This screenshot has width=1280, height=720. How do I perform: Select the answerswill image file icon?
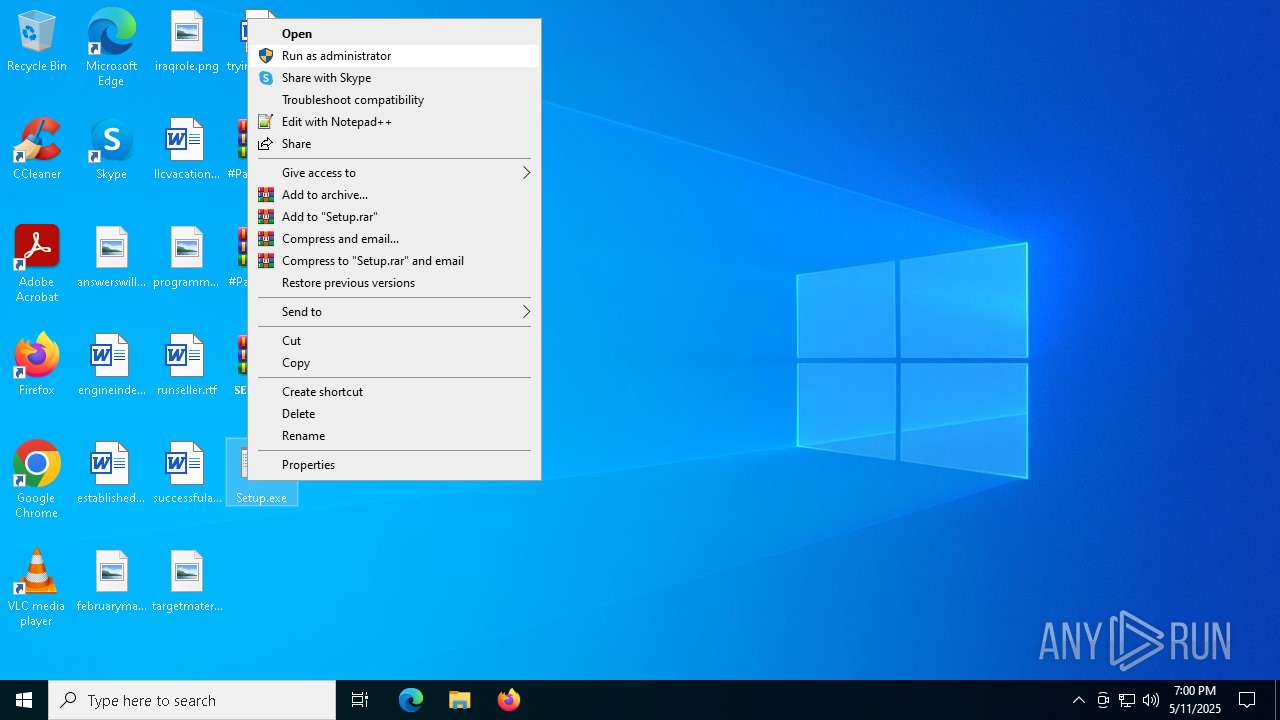111,258
